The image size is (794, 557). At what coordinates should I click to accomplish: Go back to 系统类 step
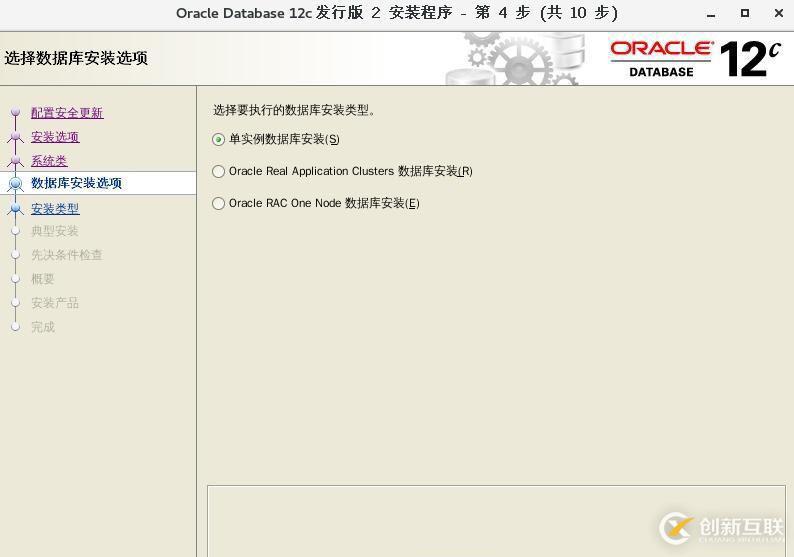tap(49, 161)
